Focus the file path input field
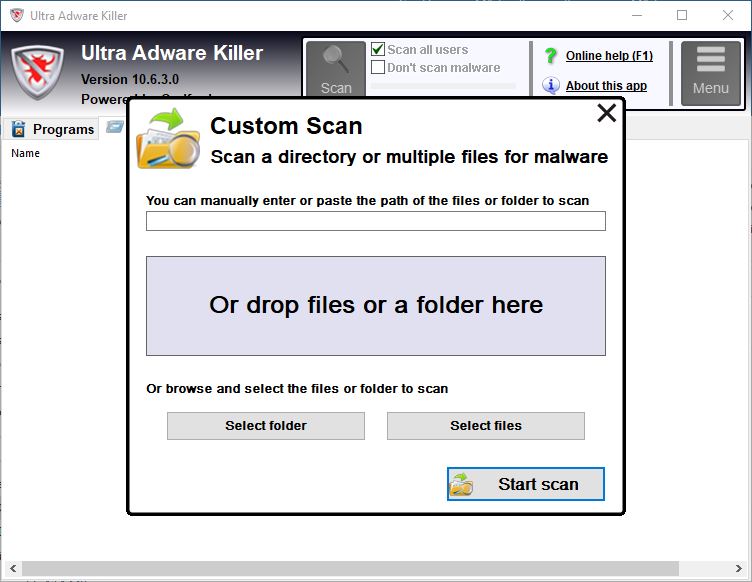This screenshot has width=752, height=582. pyautogui.click(x=376, y=221)
